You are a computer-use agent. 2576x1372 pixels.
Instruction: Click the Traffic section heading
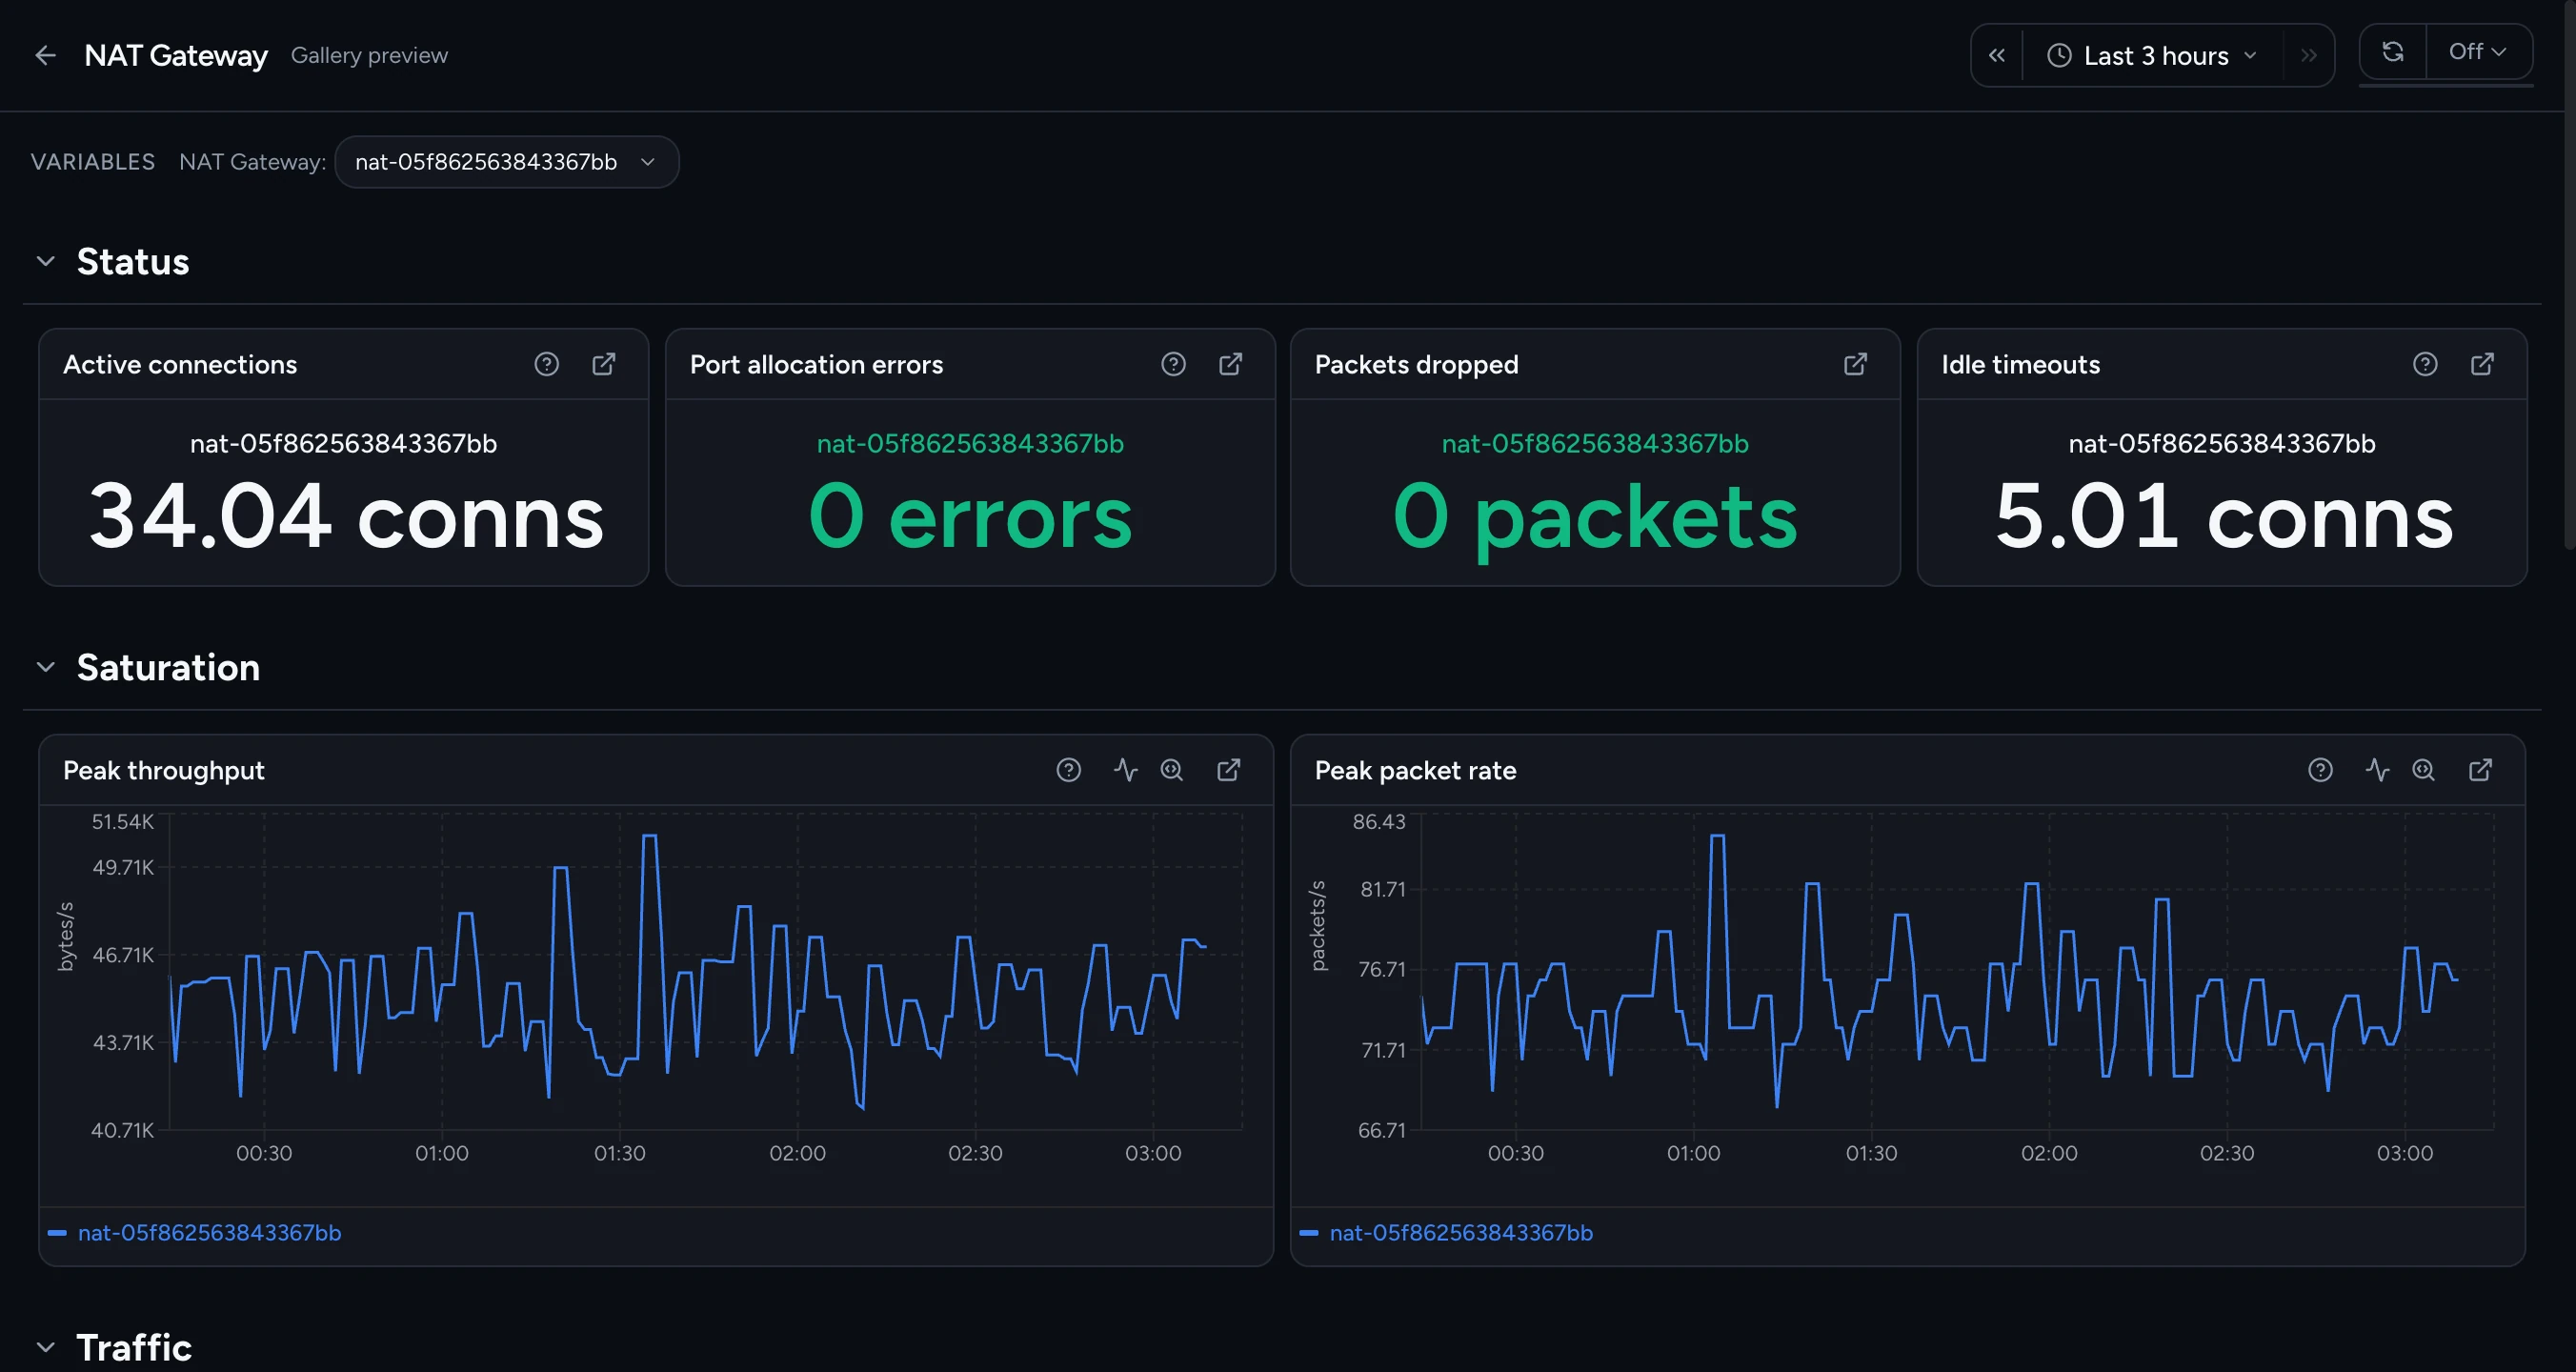pyautogui.click(x=134, y=1347)
